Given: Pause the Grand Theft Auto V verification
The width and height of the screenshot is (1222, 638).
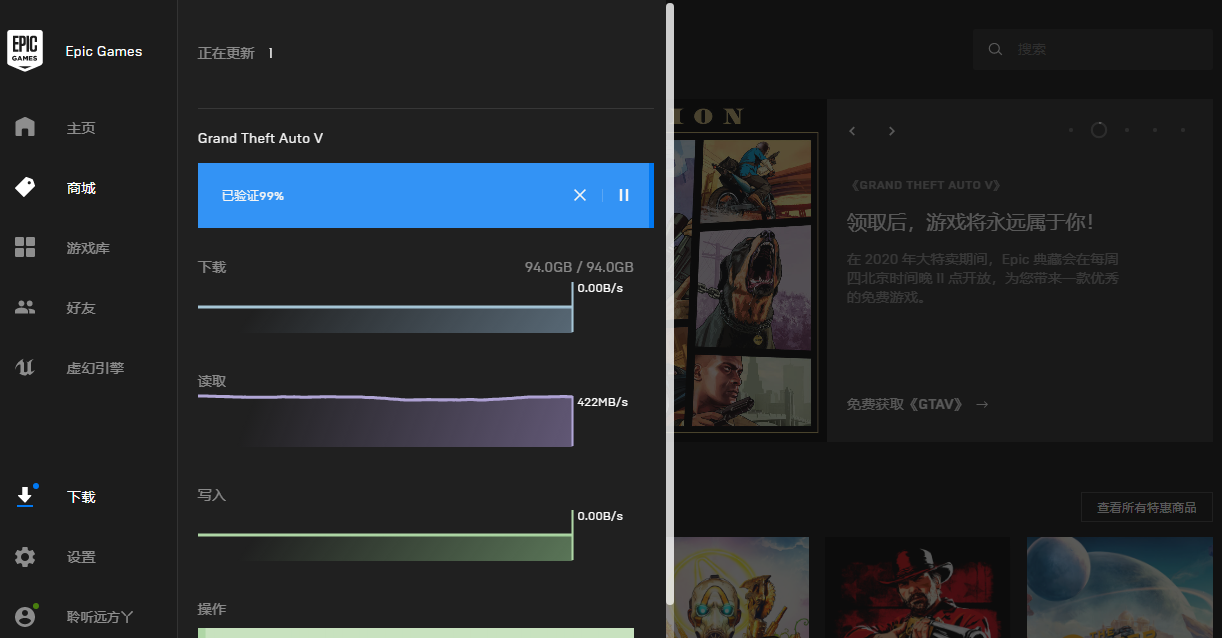Looking at the screenshot, I should pyautogui.click(x=624, y=195).
